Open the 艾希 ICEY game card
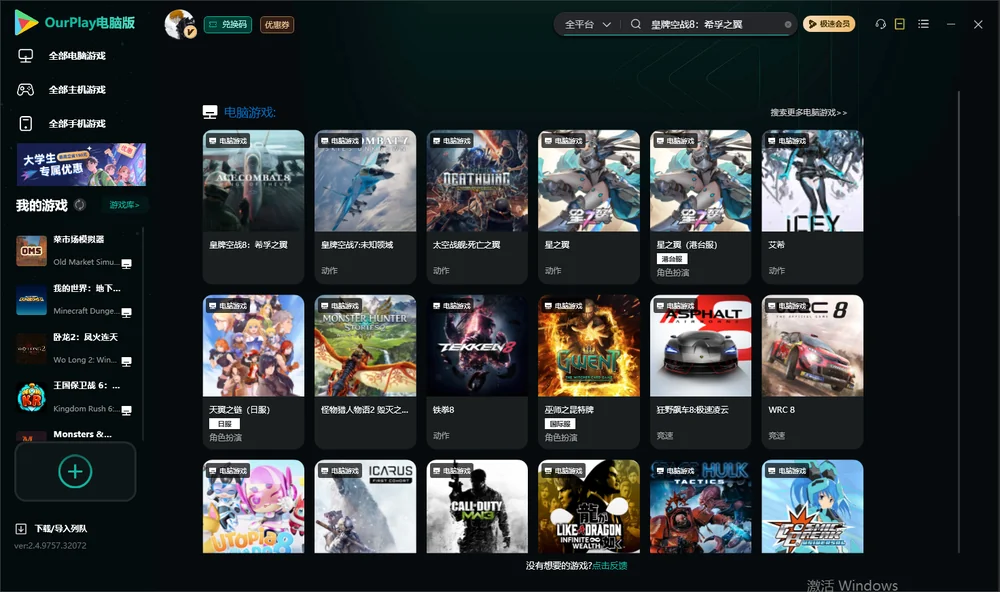The height and width of the screenshot is (592, 1000). [x=812, y=207]
